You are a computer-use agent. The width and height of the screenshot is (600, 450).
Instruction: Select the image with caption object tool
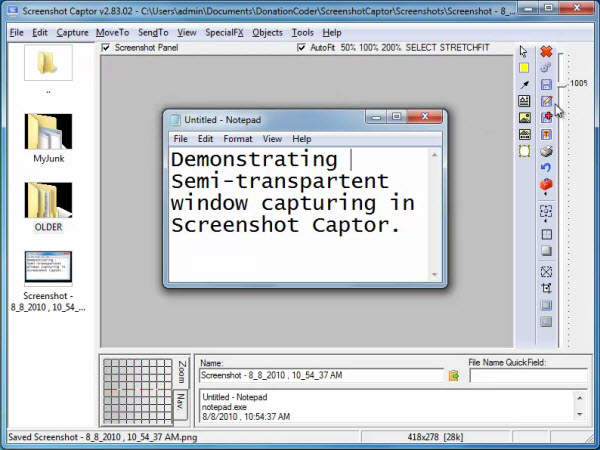[525, 134]
